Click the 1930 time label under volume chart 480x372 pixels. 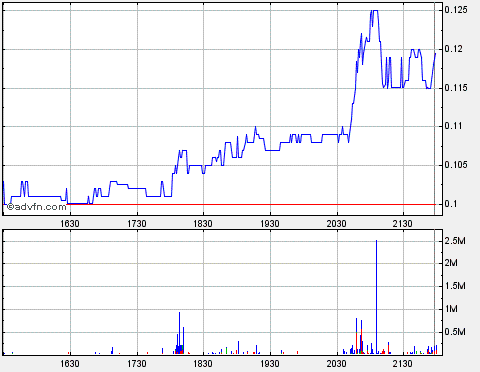(x=270, y=363)
